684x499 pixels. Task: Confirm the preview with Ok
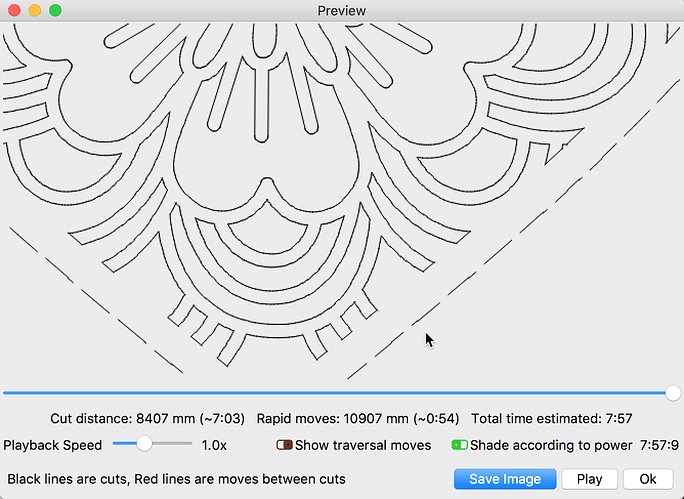click(648, 479)
